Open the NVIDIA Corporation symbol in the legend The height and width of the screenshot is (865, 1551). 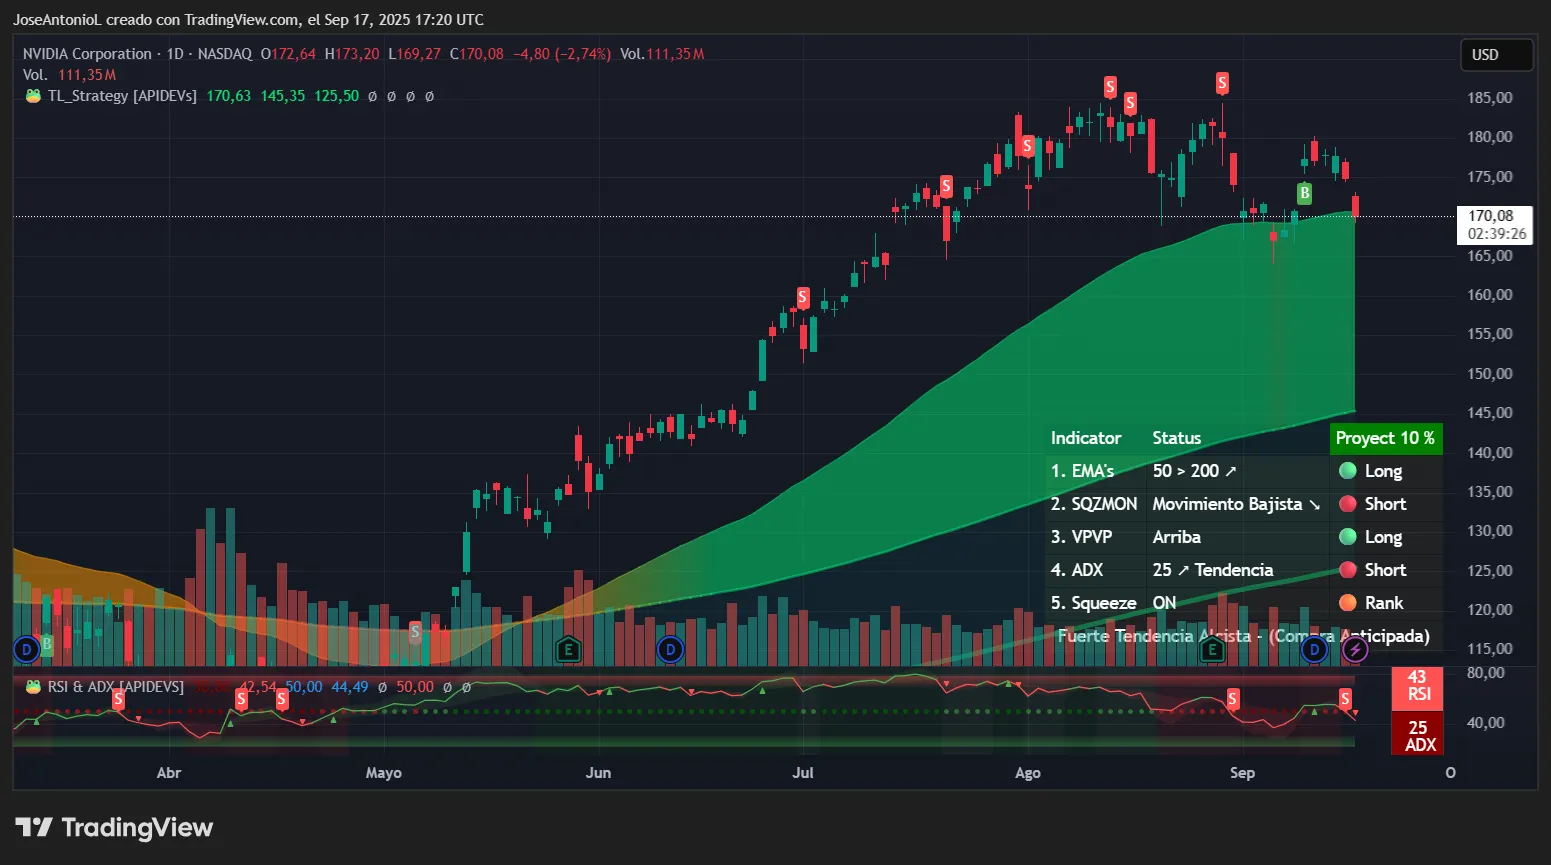coord(88,54)
